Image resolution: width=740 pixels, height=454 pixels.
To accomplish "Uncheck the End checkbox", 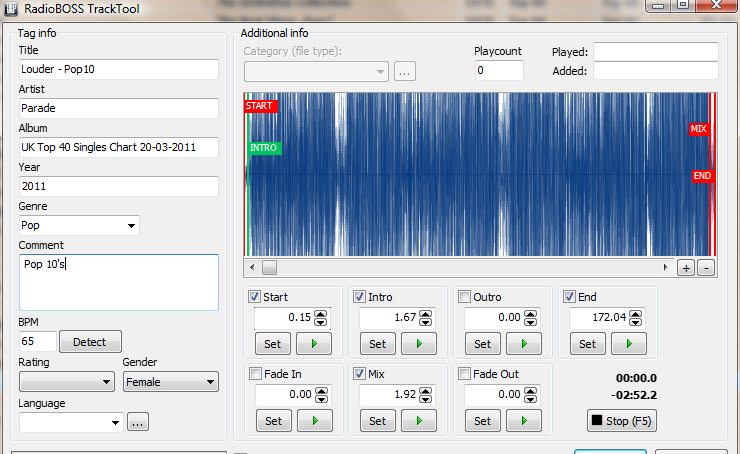I will click(570, 297).
